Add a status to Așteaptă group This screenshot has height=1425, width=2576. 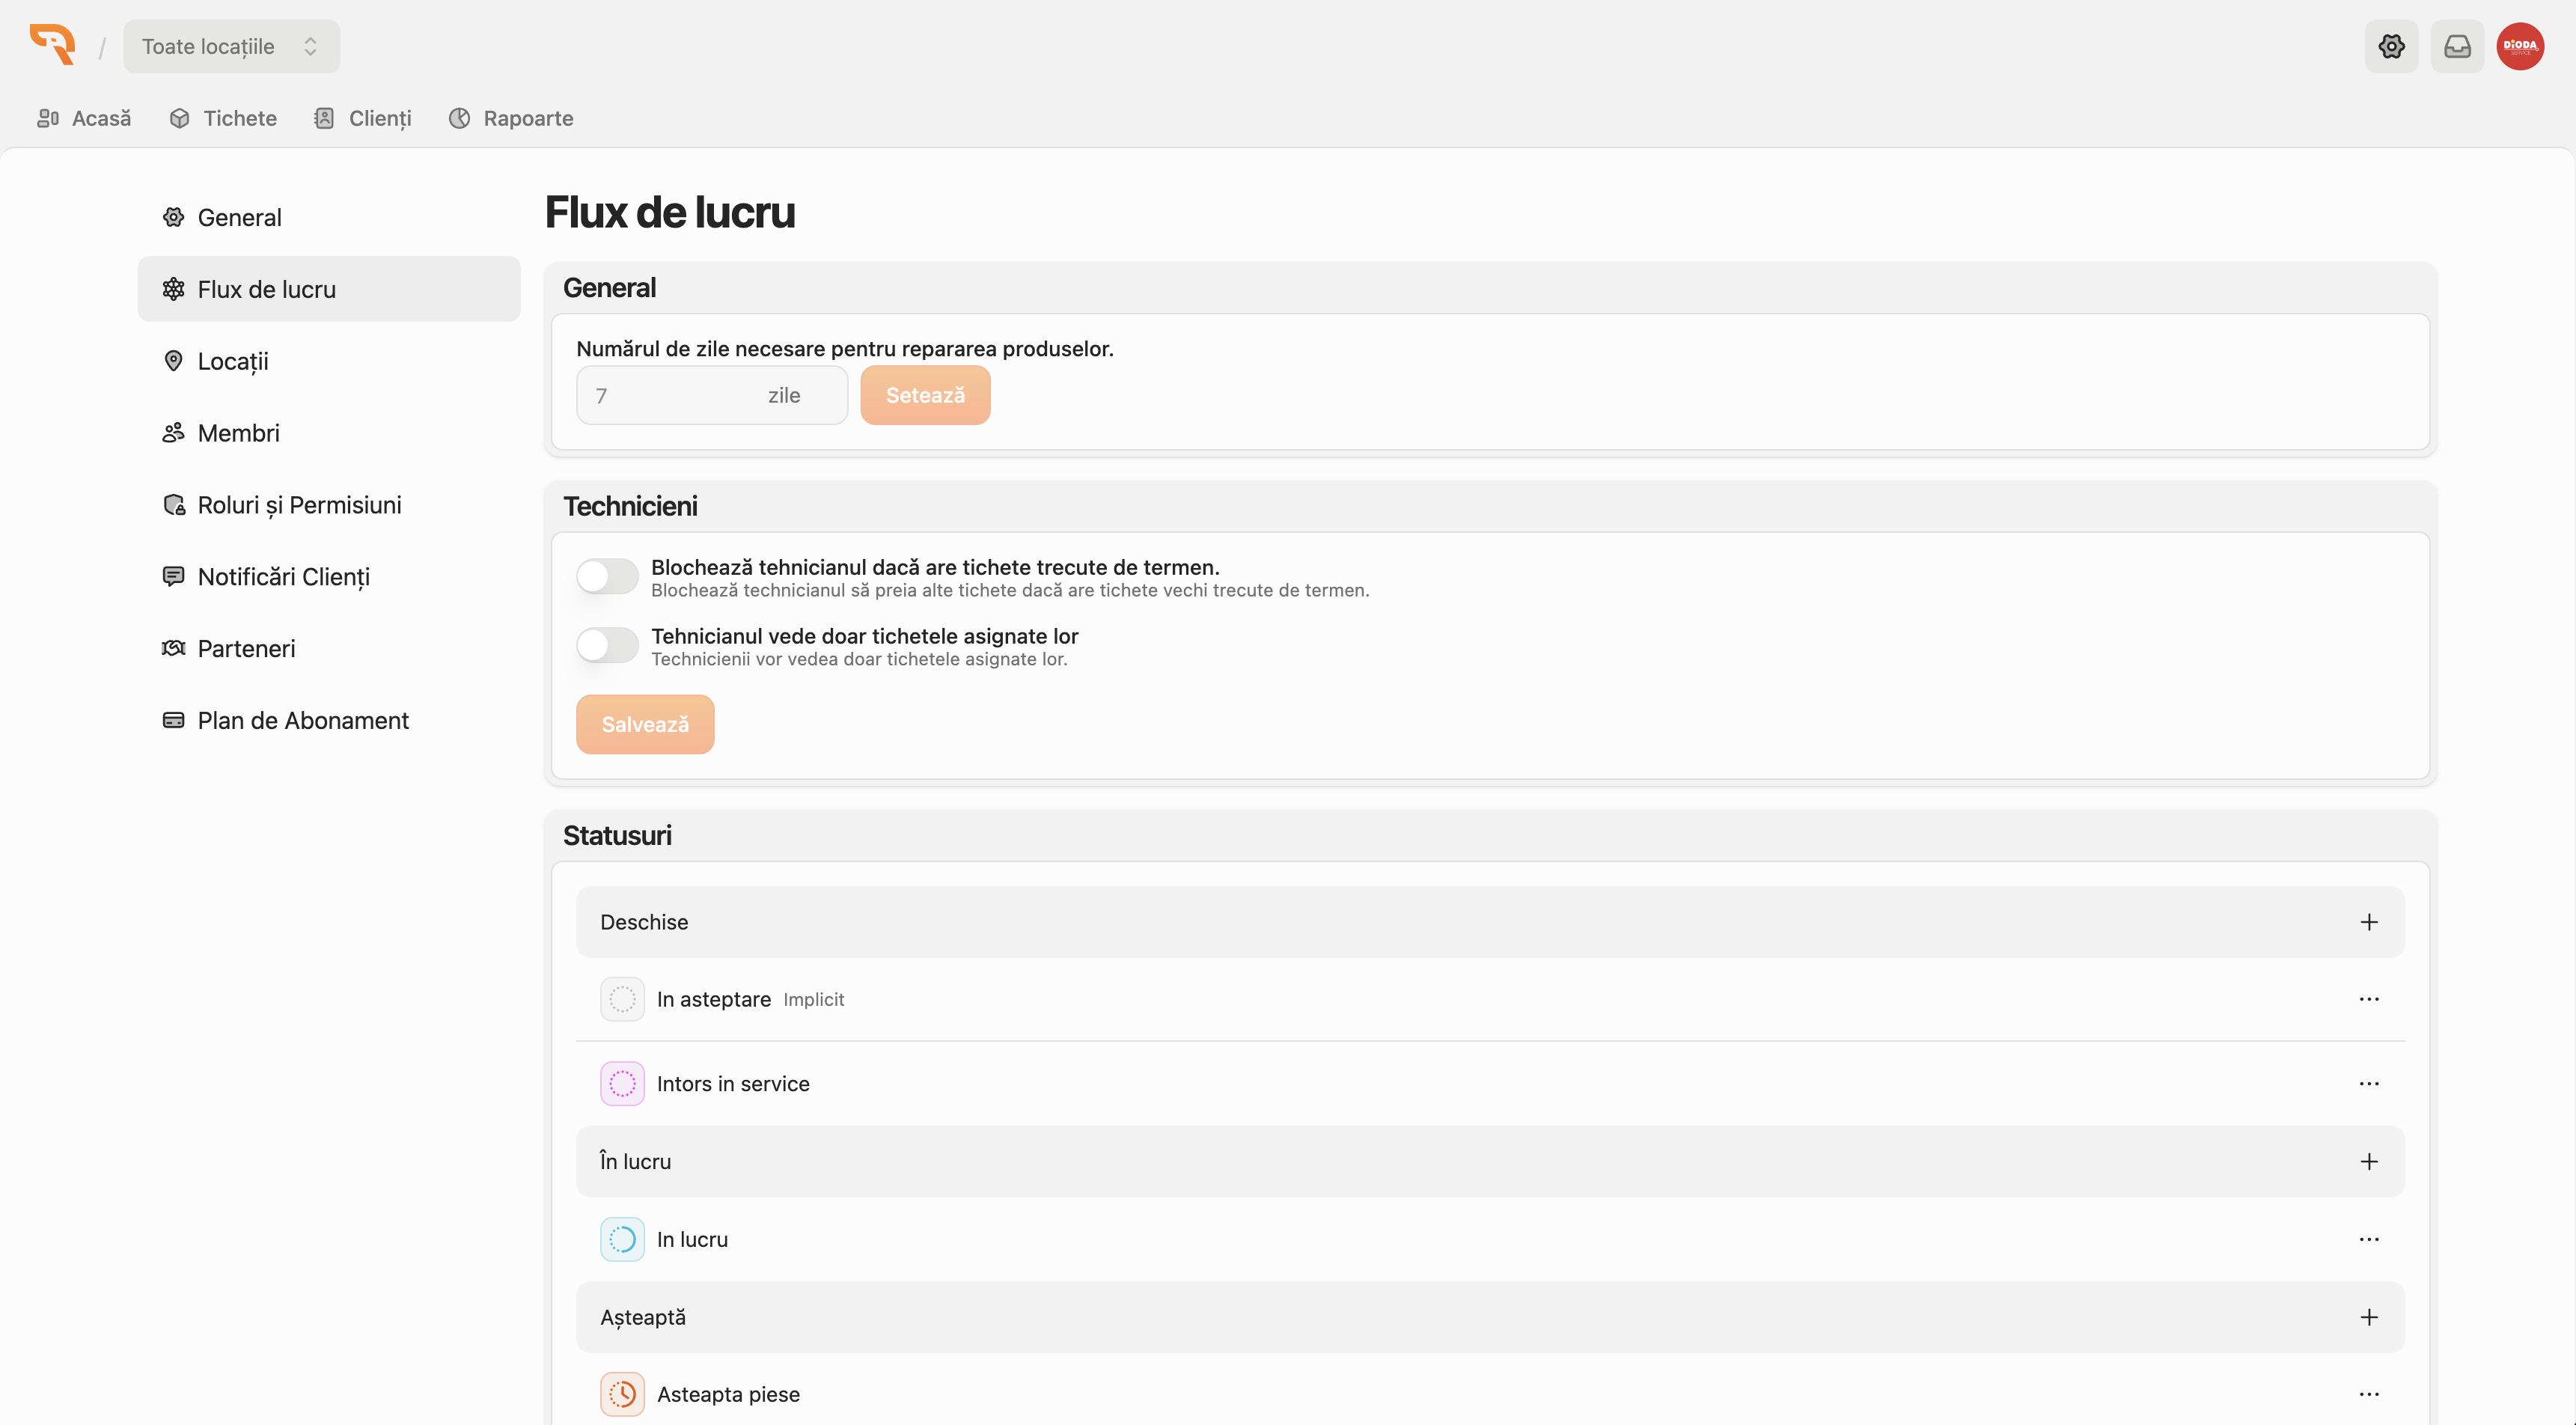tap(2369, 1317)
